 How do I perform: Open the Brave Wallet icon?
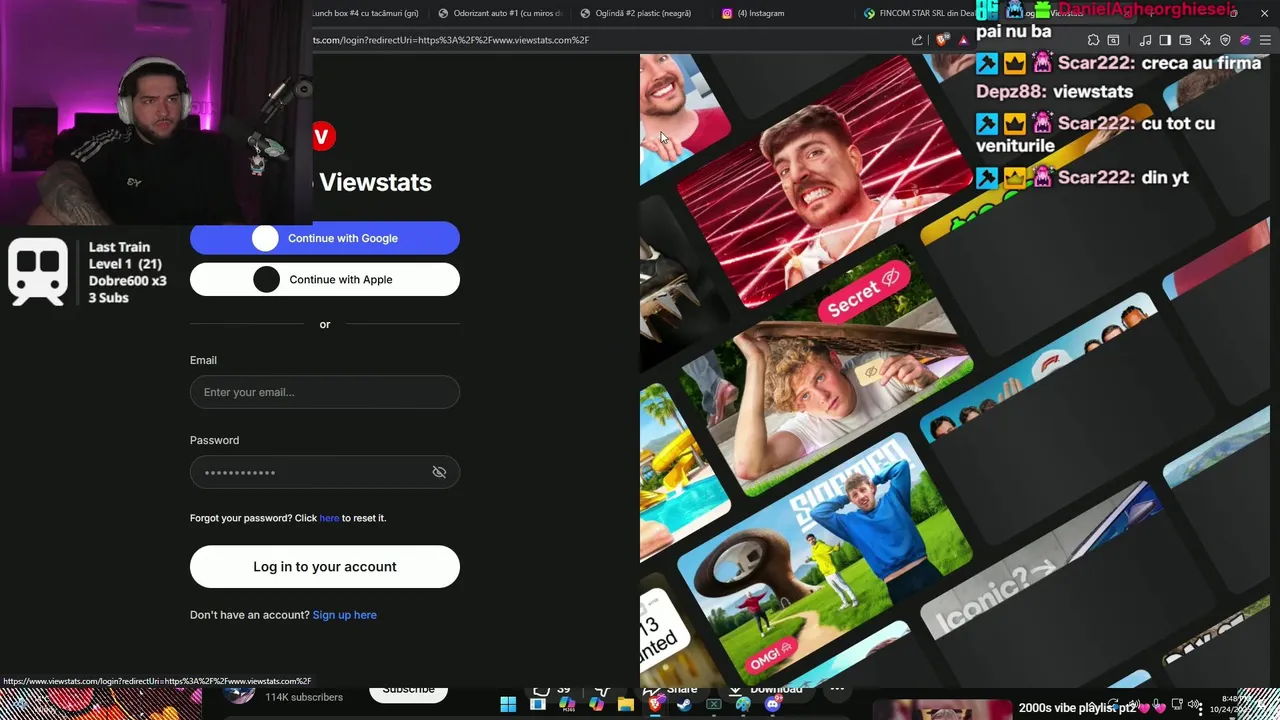point(1185,40)
